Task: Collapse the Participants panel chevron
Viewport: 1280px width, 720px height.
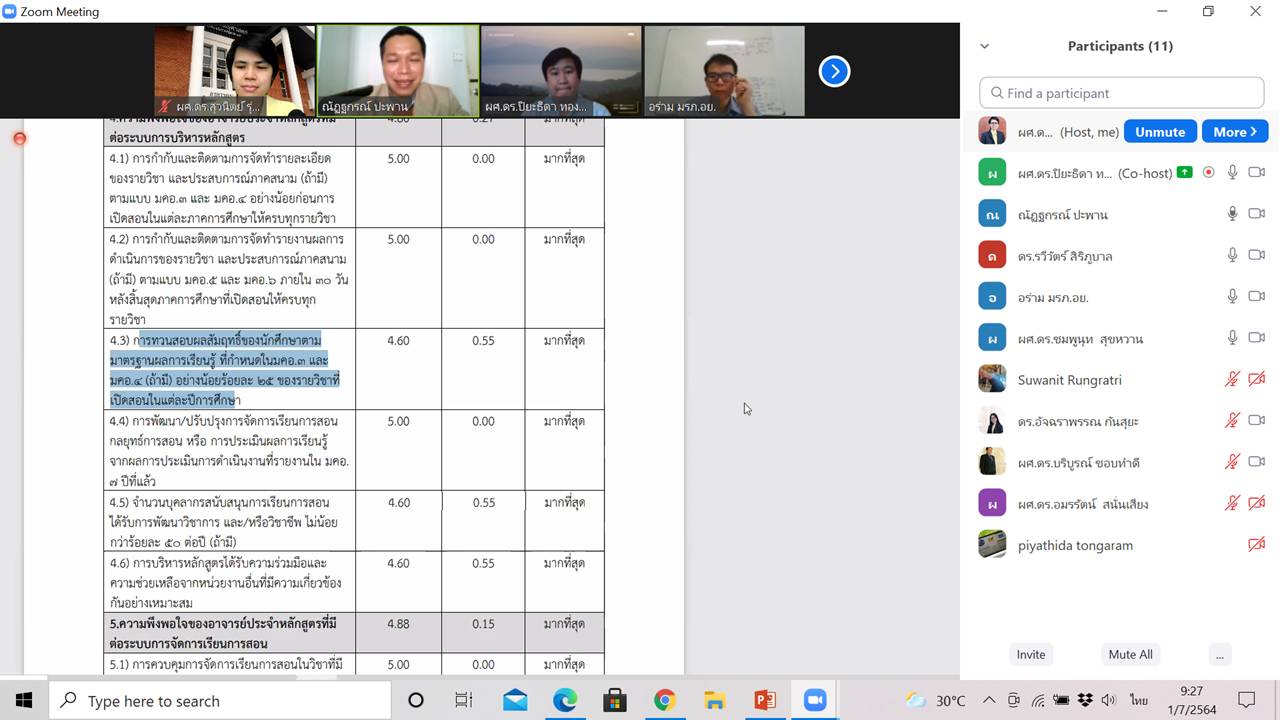Action: coord(984,46)
